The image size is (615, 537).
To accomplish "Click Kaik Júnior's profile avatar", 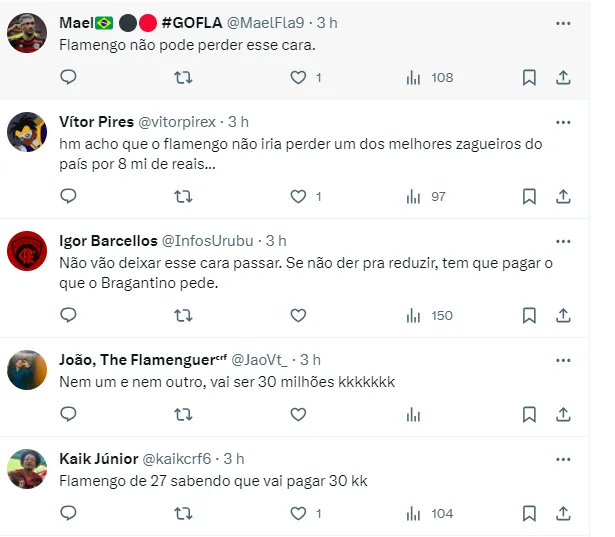I will click(27, 469).
